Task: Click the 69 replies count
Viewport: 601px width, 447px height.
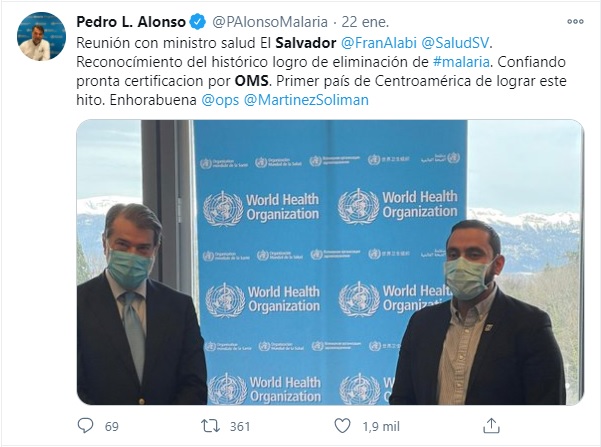Action: tap(112, 426)
